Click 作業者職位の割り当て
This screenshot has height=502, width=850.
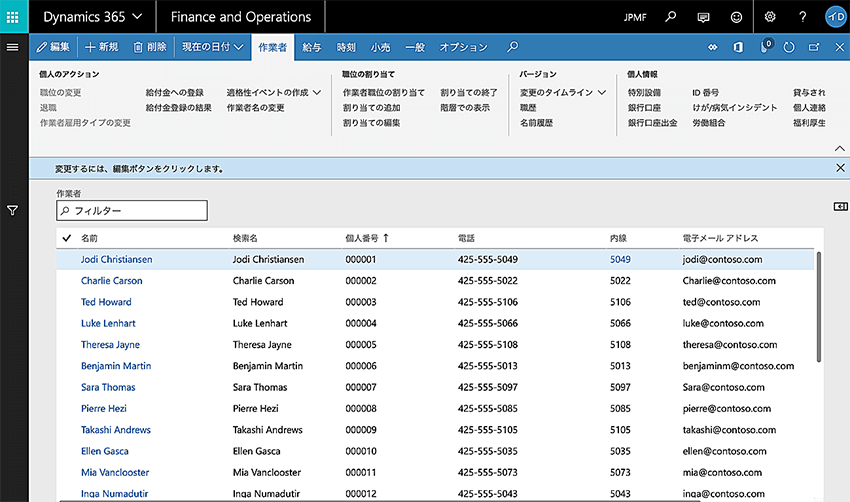point(384,93)
